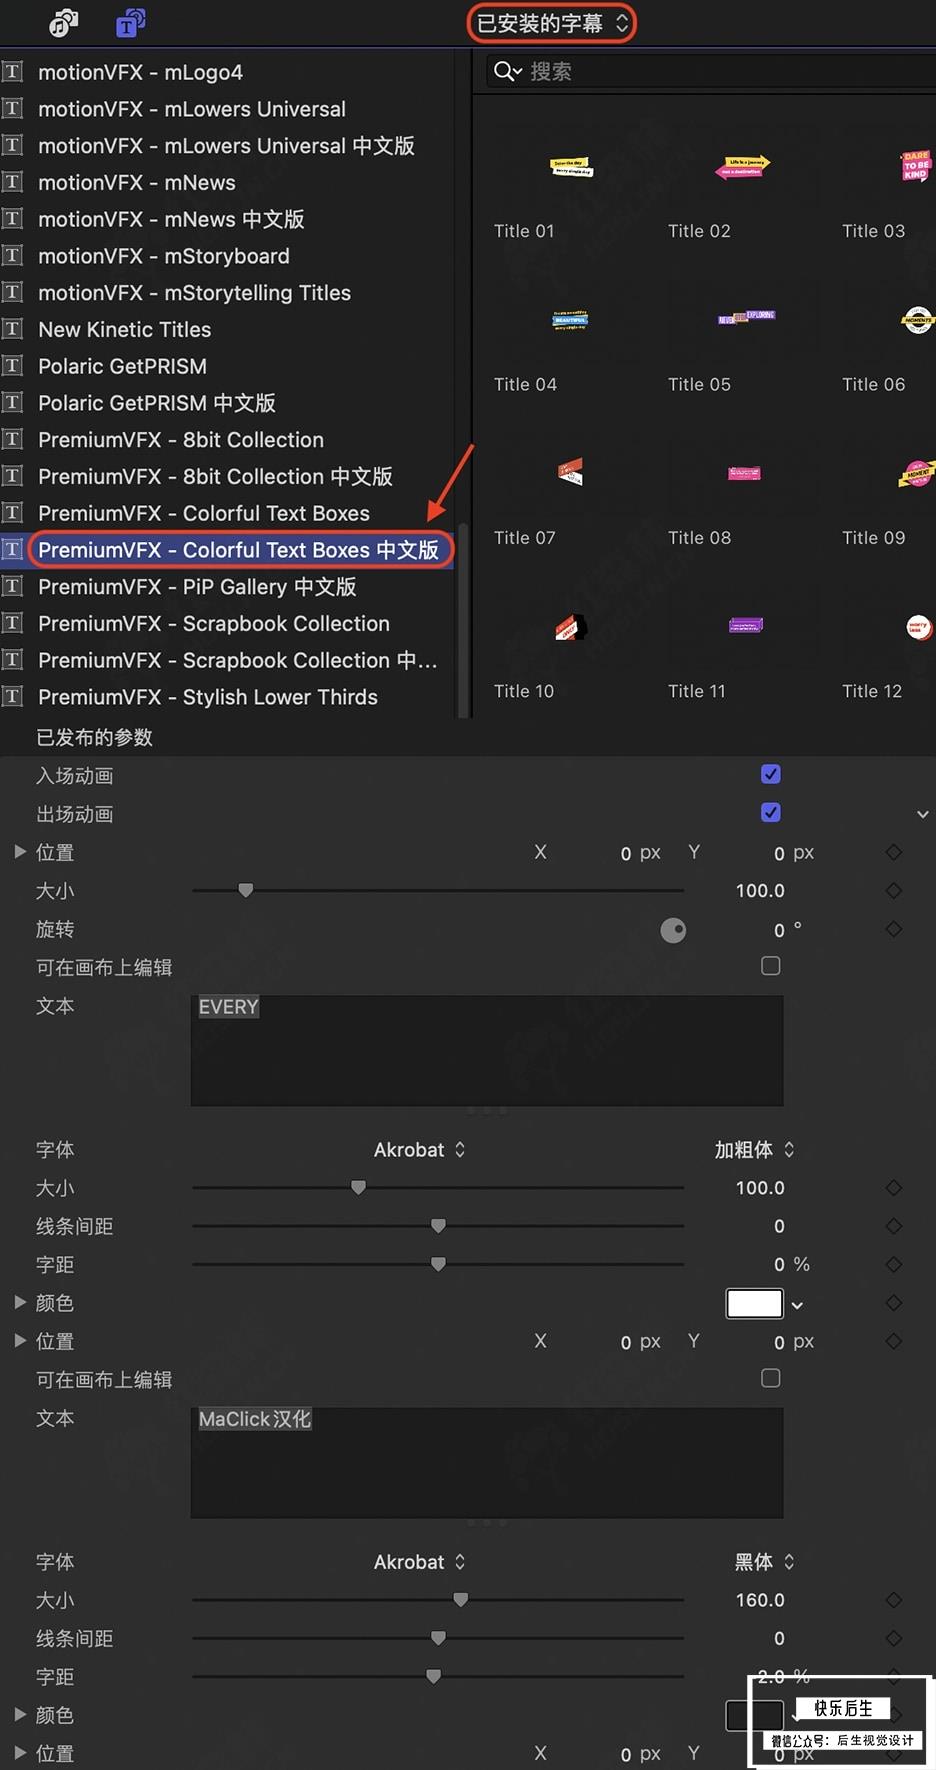The image size is (936, 1770).
Task: Click the 160.0 size value field
Action: (x=760, y=1600)
